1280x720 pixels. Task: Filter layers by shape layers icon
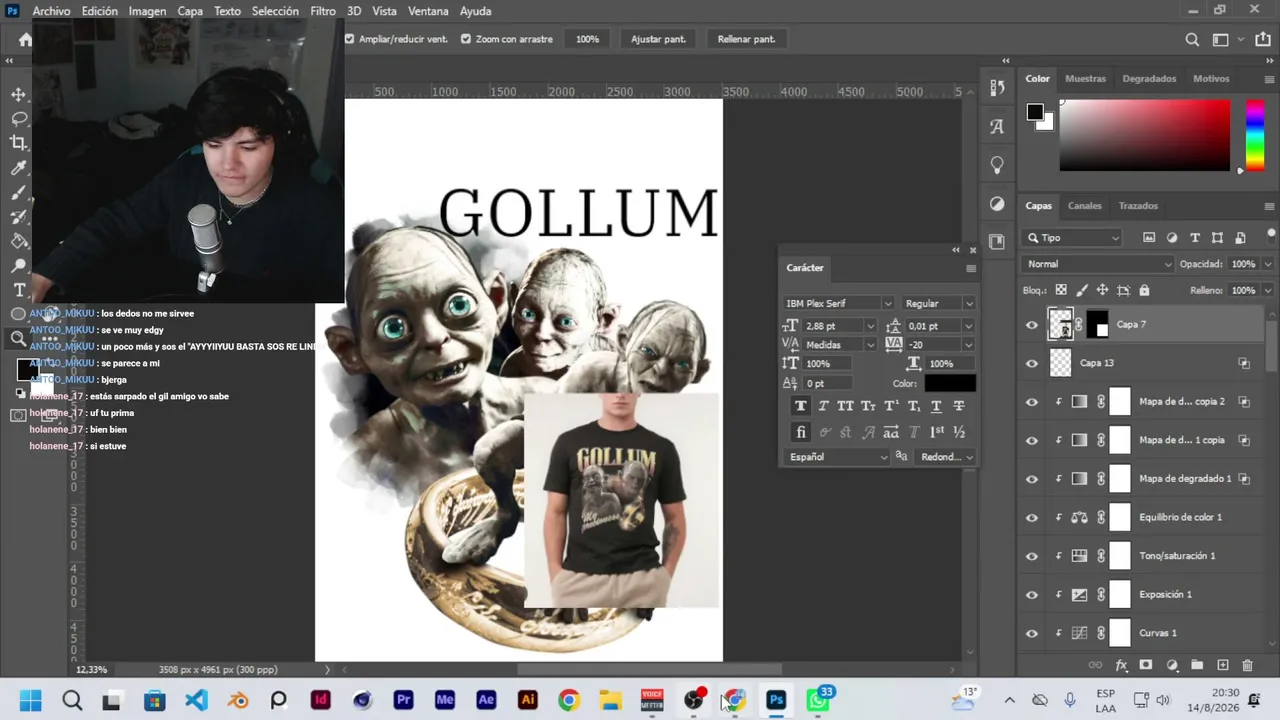[x=1217, y=238]
